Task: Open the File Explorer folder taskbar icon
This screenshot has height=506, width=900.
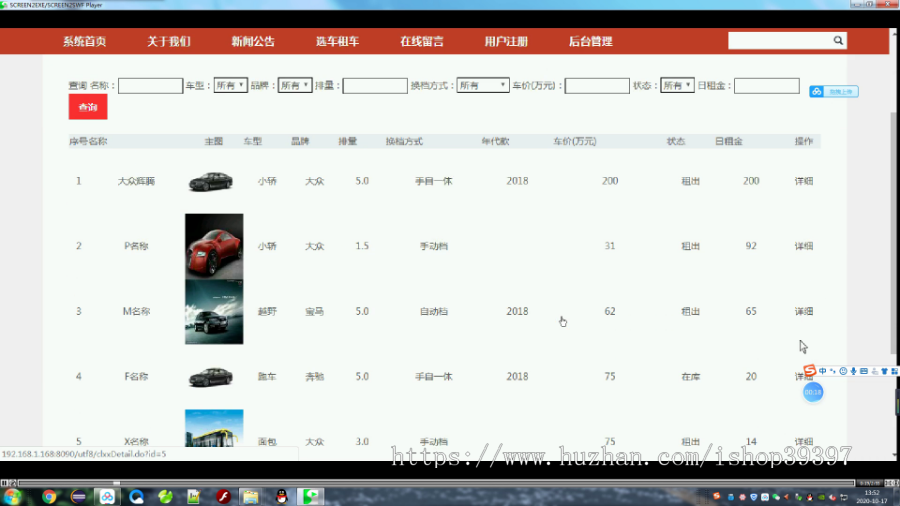Action: click(x=251, y=497)
